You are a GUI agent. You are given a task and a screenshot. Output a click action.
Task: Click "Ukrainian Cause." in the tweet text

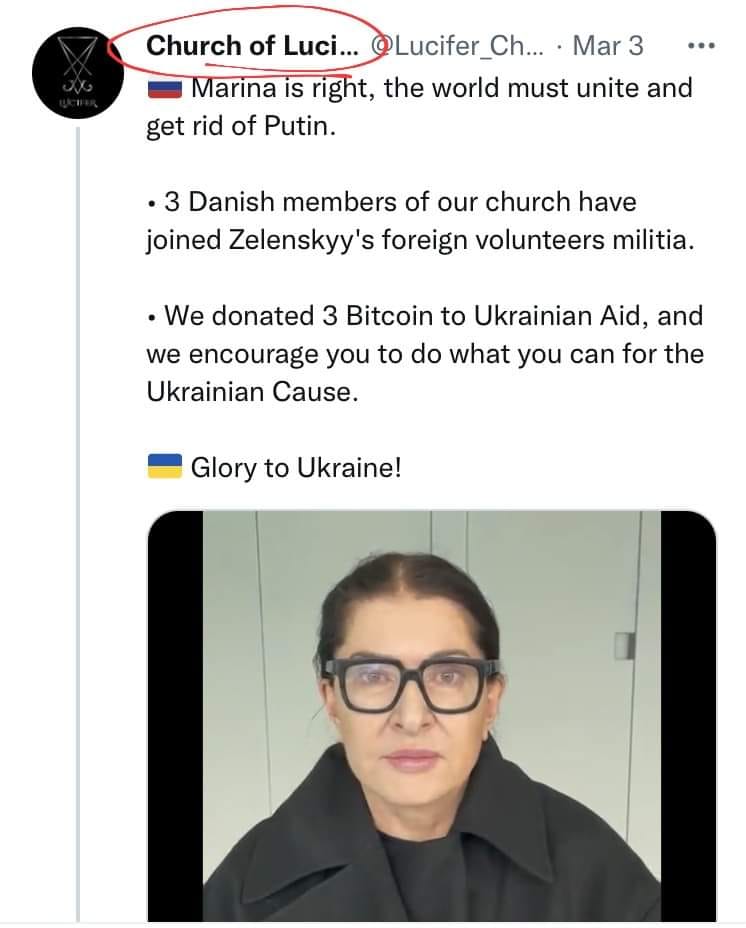pos(251,392)
